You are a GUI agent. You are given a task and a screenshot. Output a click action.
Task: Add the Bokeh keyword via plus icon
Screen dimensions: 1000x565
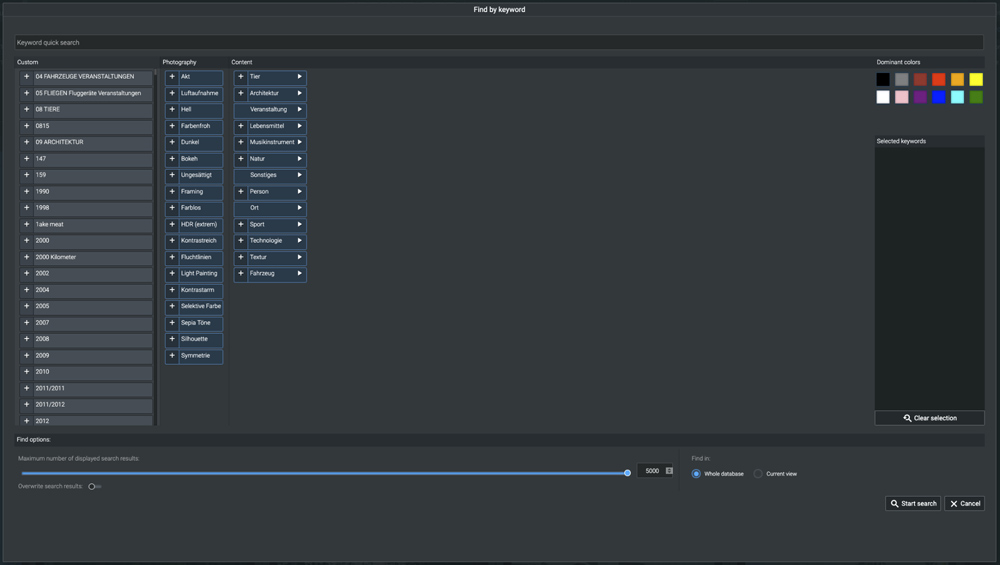(172, 159)
